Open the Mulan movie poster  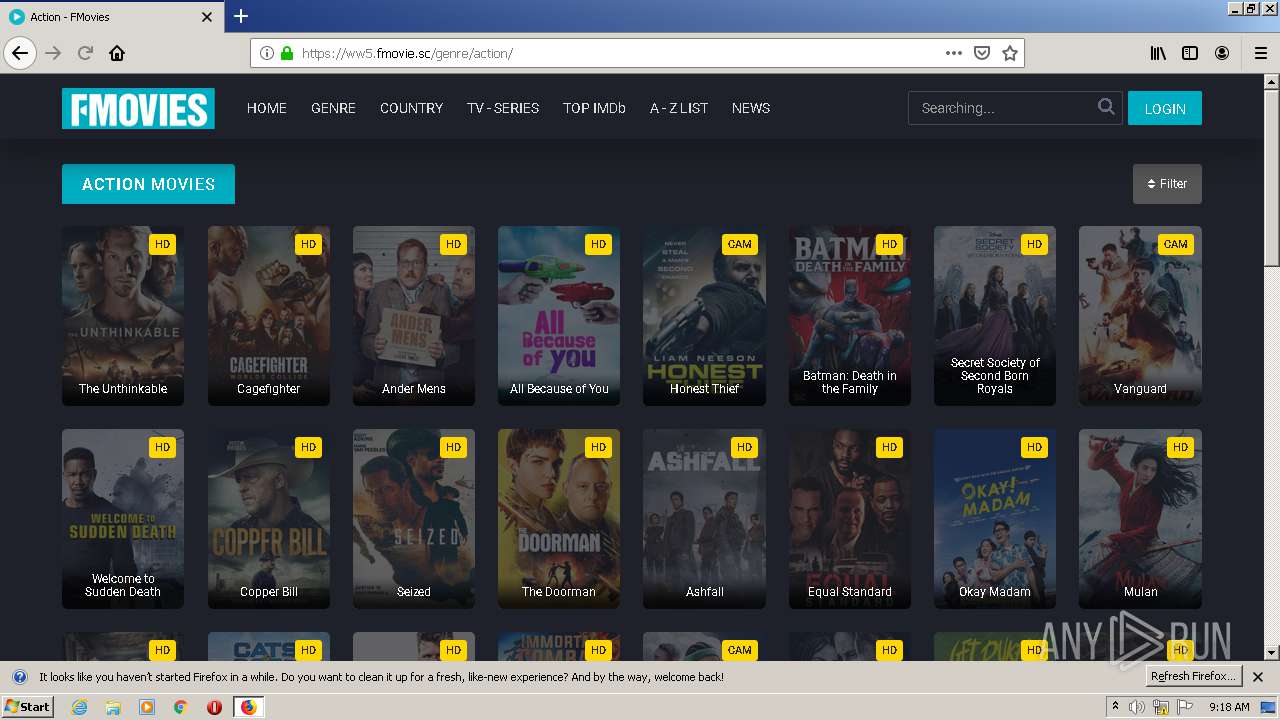[x=1140, y=519]
